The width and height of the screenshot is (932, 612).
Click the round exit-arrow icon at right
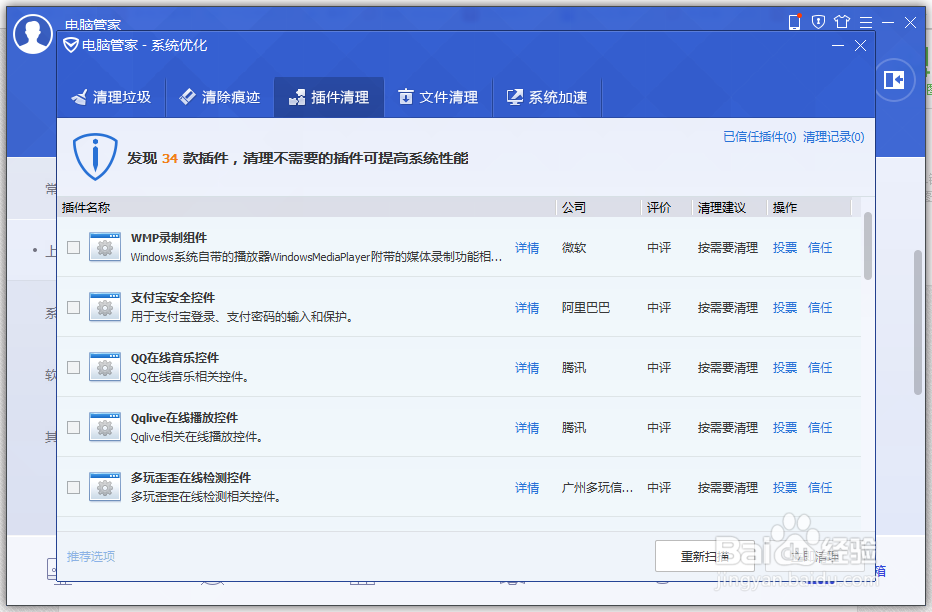point(894,80)
